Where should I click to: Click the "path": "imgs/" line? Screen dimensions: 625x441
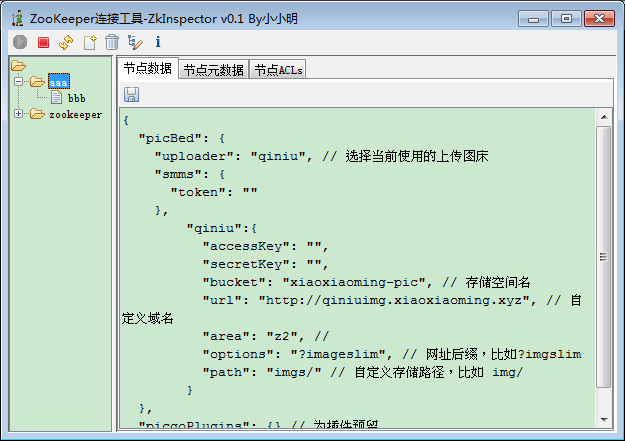pyautogui.click(x=362, y=372)
